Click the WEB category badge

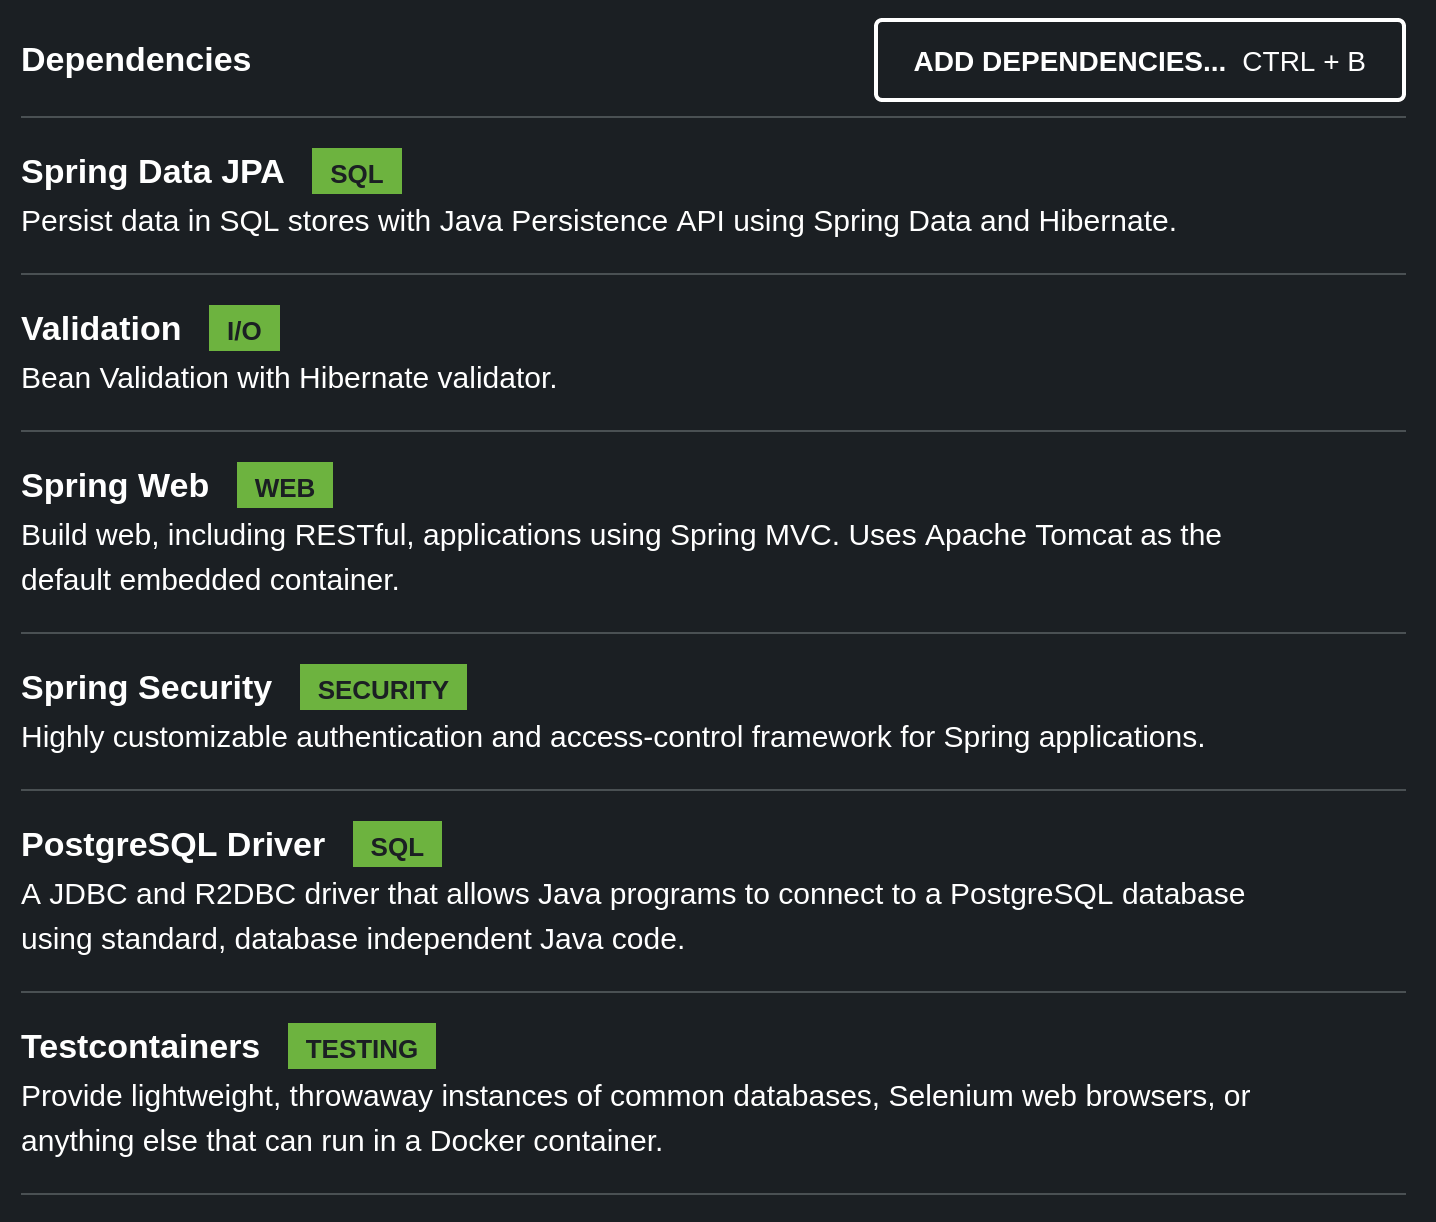pyautogui.click(x=285, y=486)
